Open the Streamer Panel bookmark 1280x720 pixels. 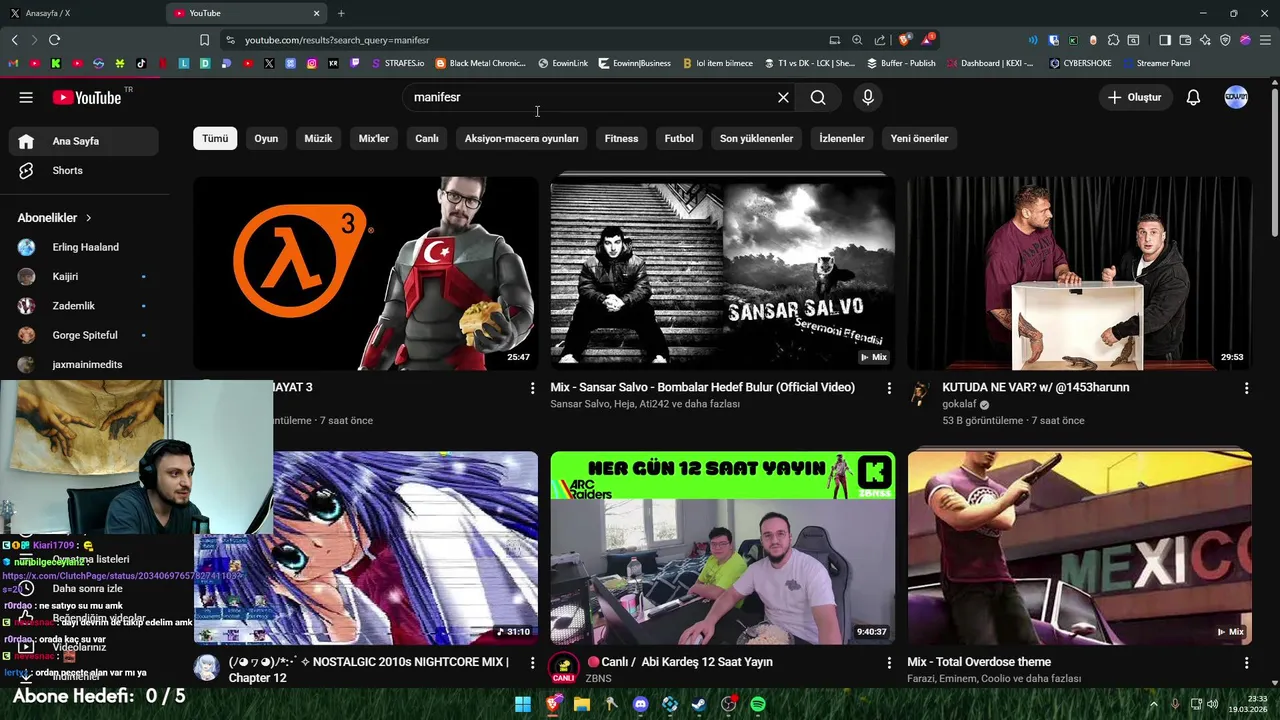pos(1156,63)
